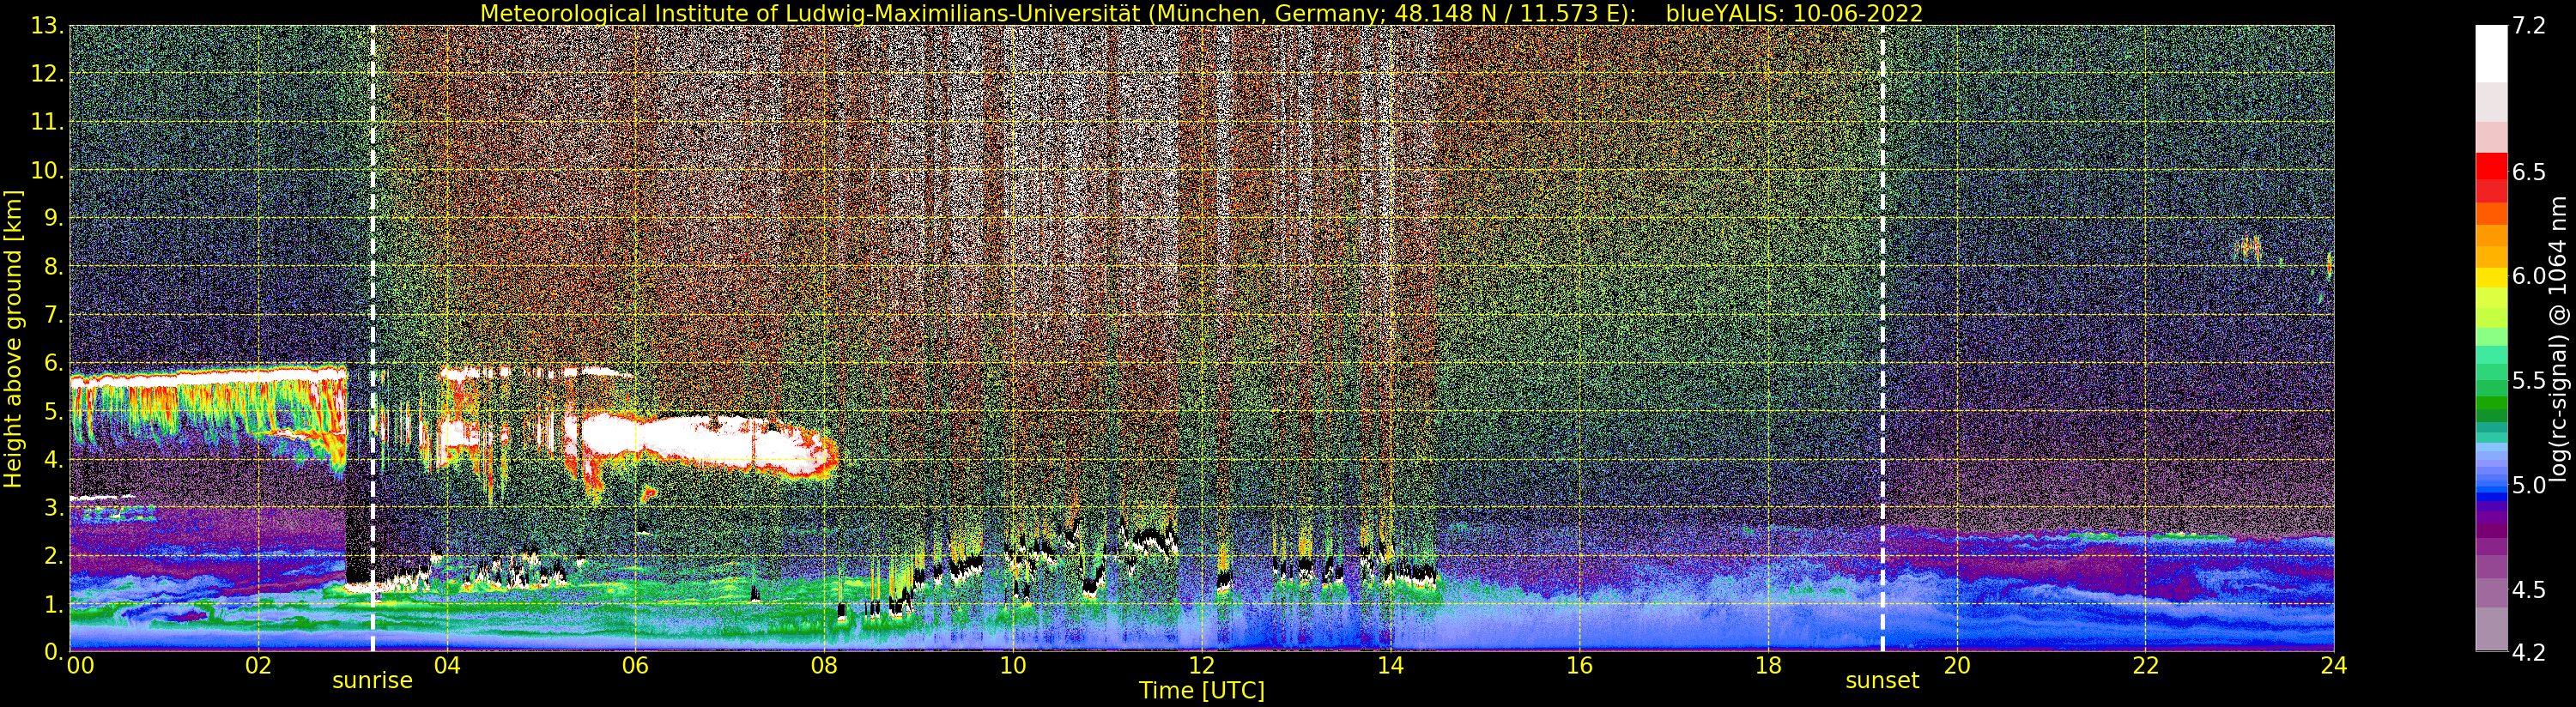
Task: Select the "sunset" label below the axis
Action: 1882,681
